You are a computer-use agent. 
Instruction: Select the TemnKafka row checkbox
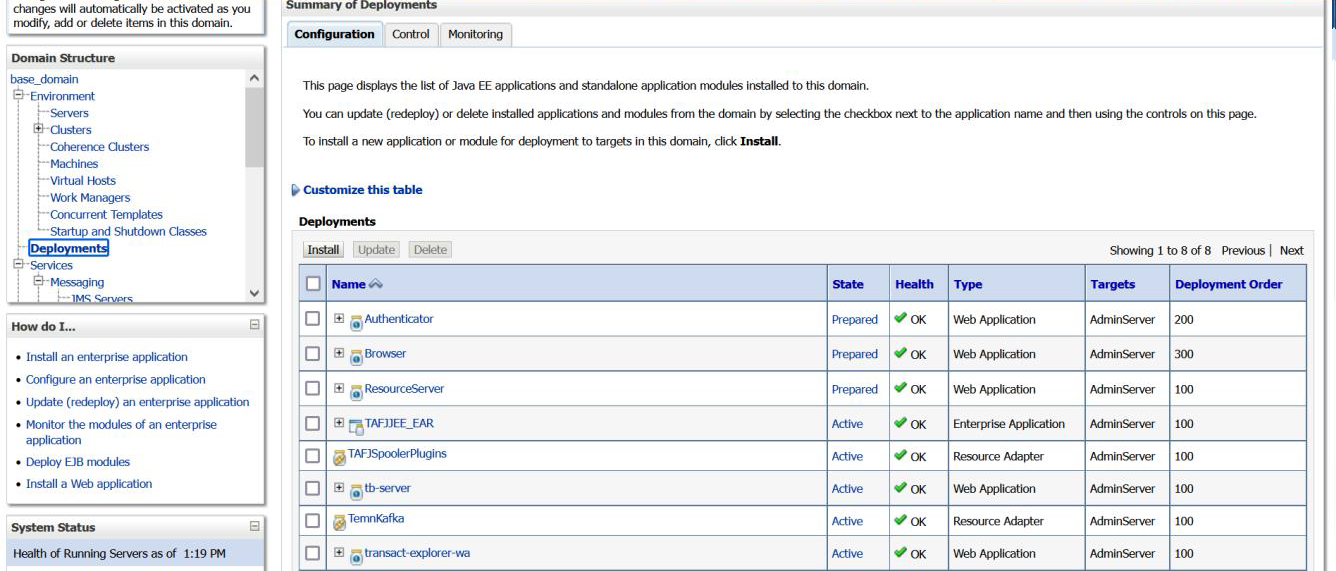tap(313, 522)
